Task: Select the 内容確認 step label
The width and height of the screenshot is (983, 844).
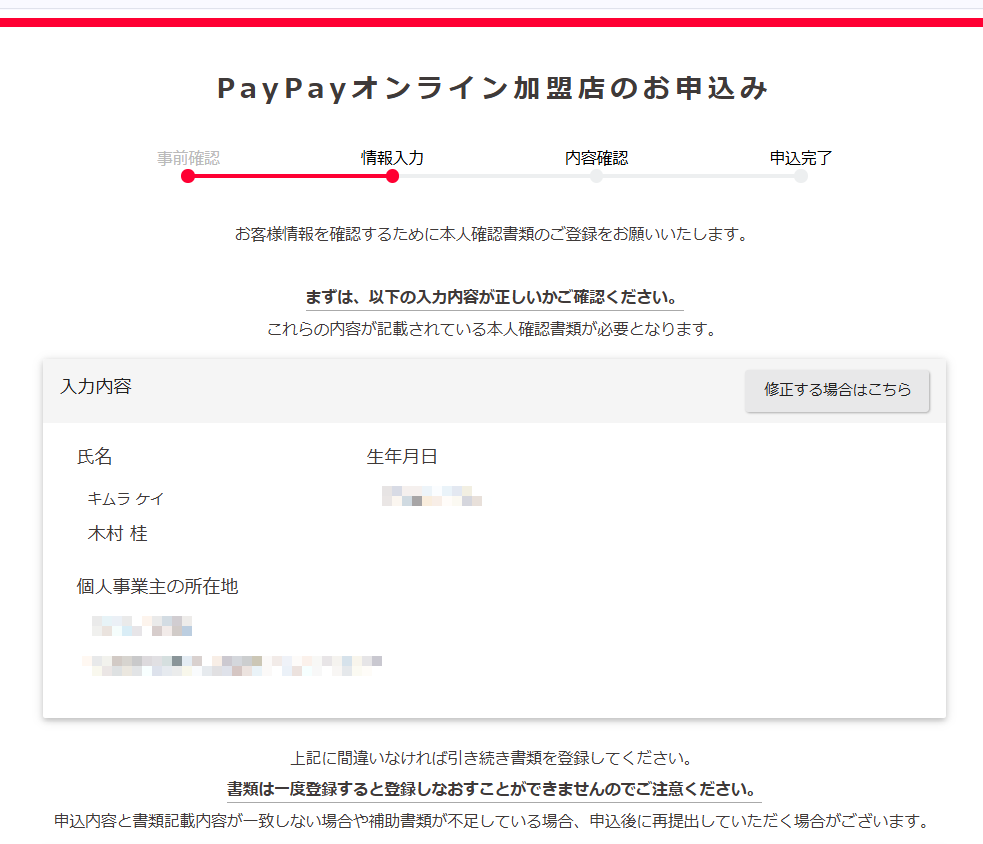Action: pyautogui.click(x=596, y=158)
